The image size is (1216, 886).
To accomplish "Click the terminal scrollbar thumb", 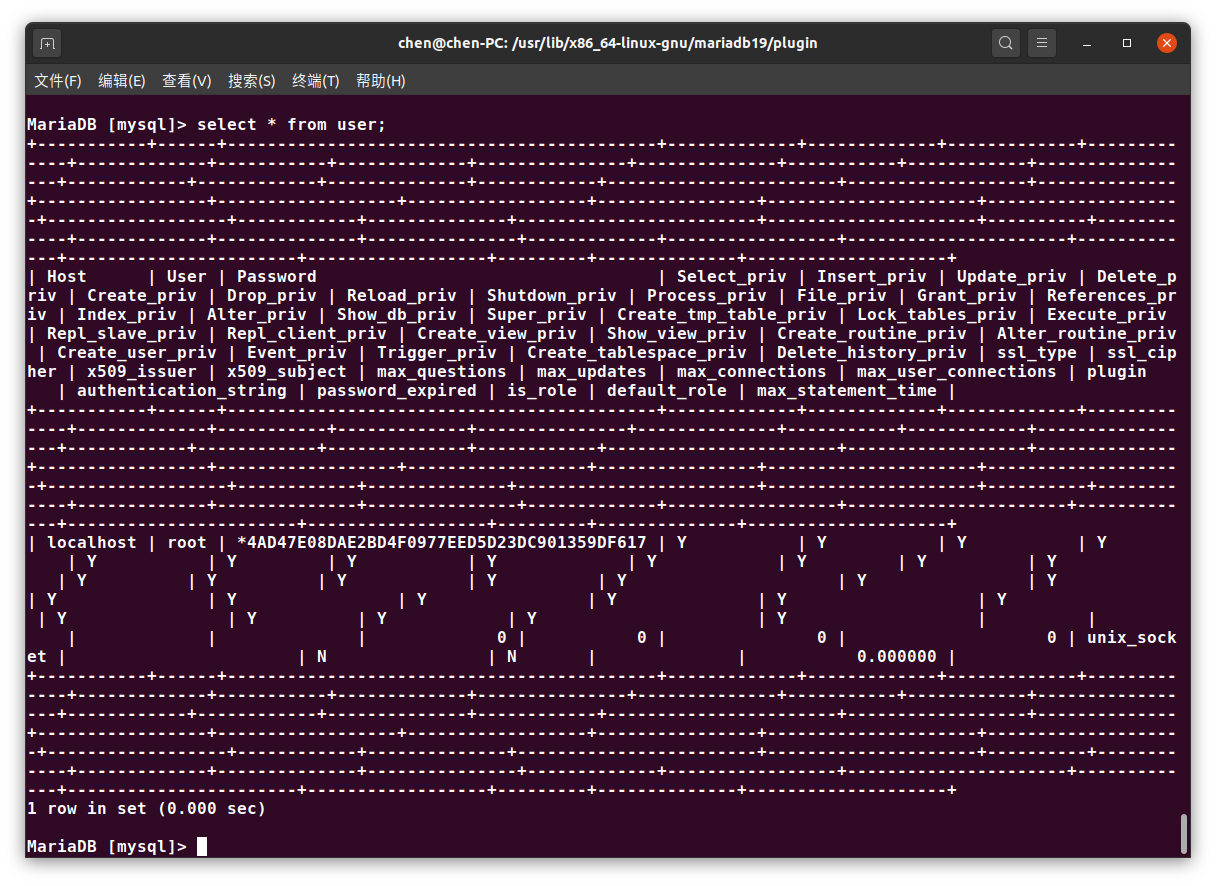I will pos(1184,833).
